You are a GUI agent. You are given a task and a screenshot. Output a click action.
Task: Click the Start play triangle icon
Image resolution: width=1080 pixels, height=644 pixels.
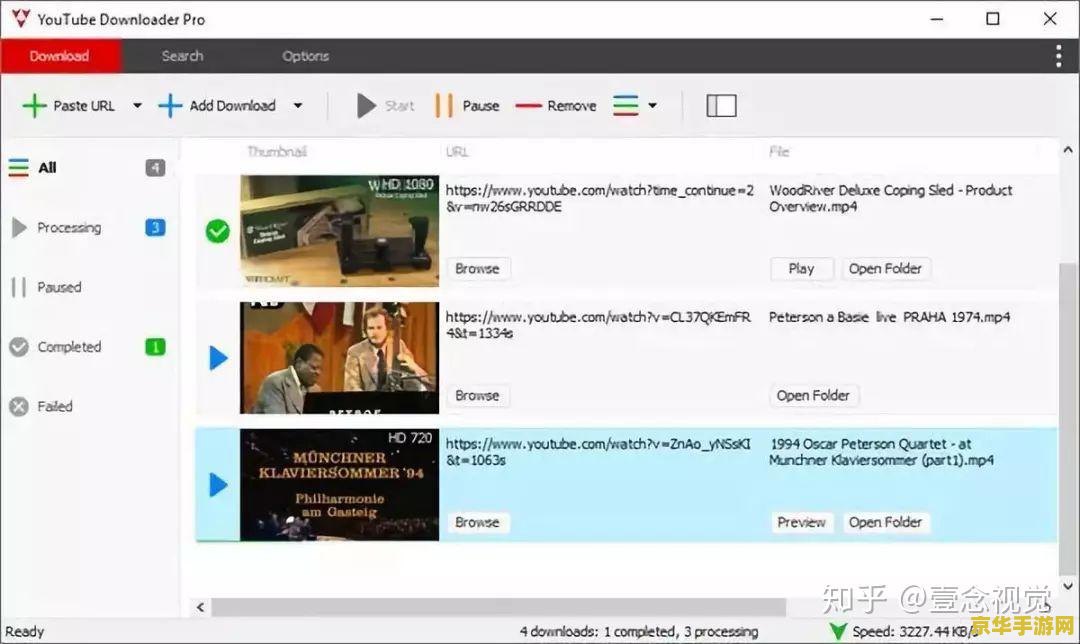pyautogui.click(x=366, y=106)
